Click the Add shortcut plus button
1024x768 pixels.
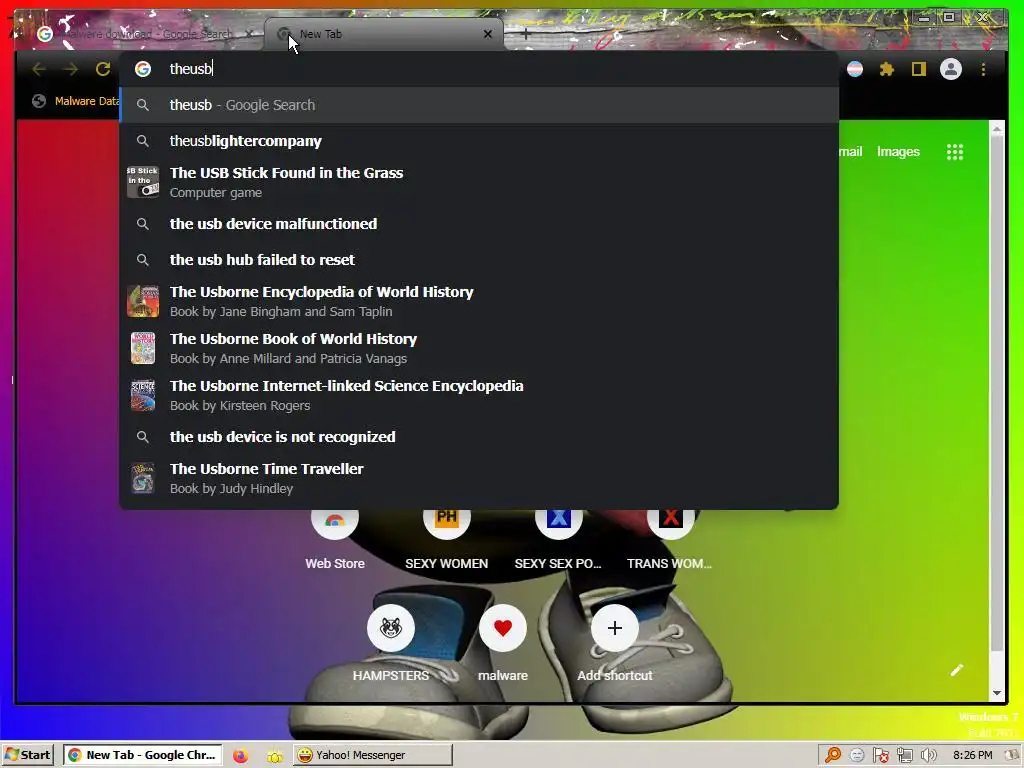pos(615,628)
